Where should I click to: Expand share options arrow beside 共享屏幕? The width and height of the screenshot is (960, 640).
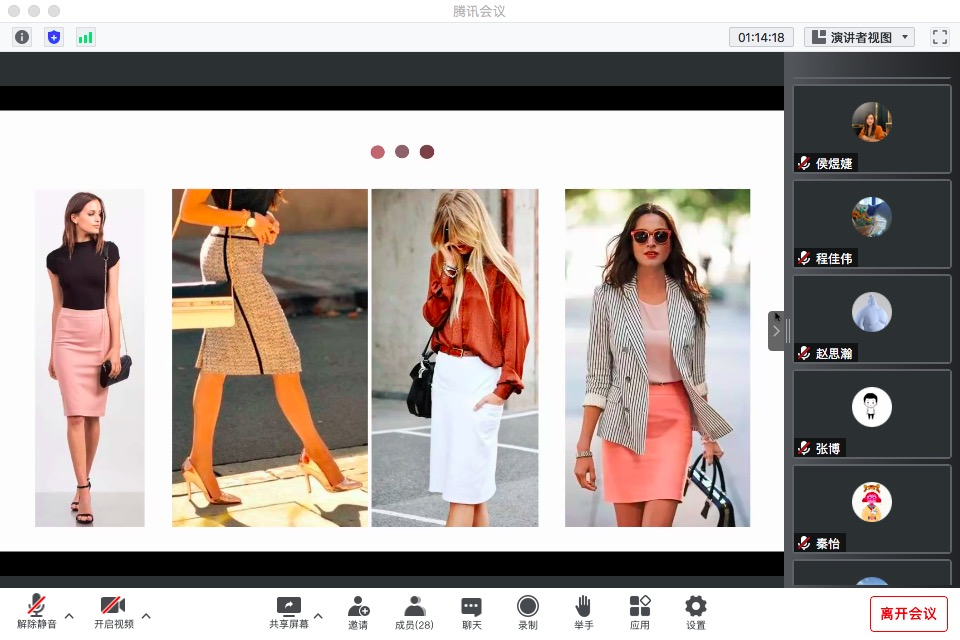(318, 615)
